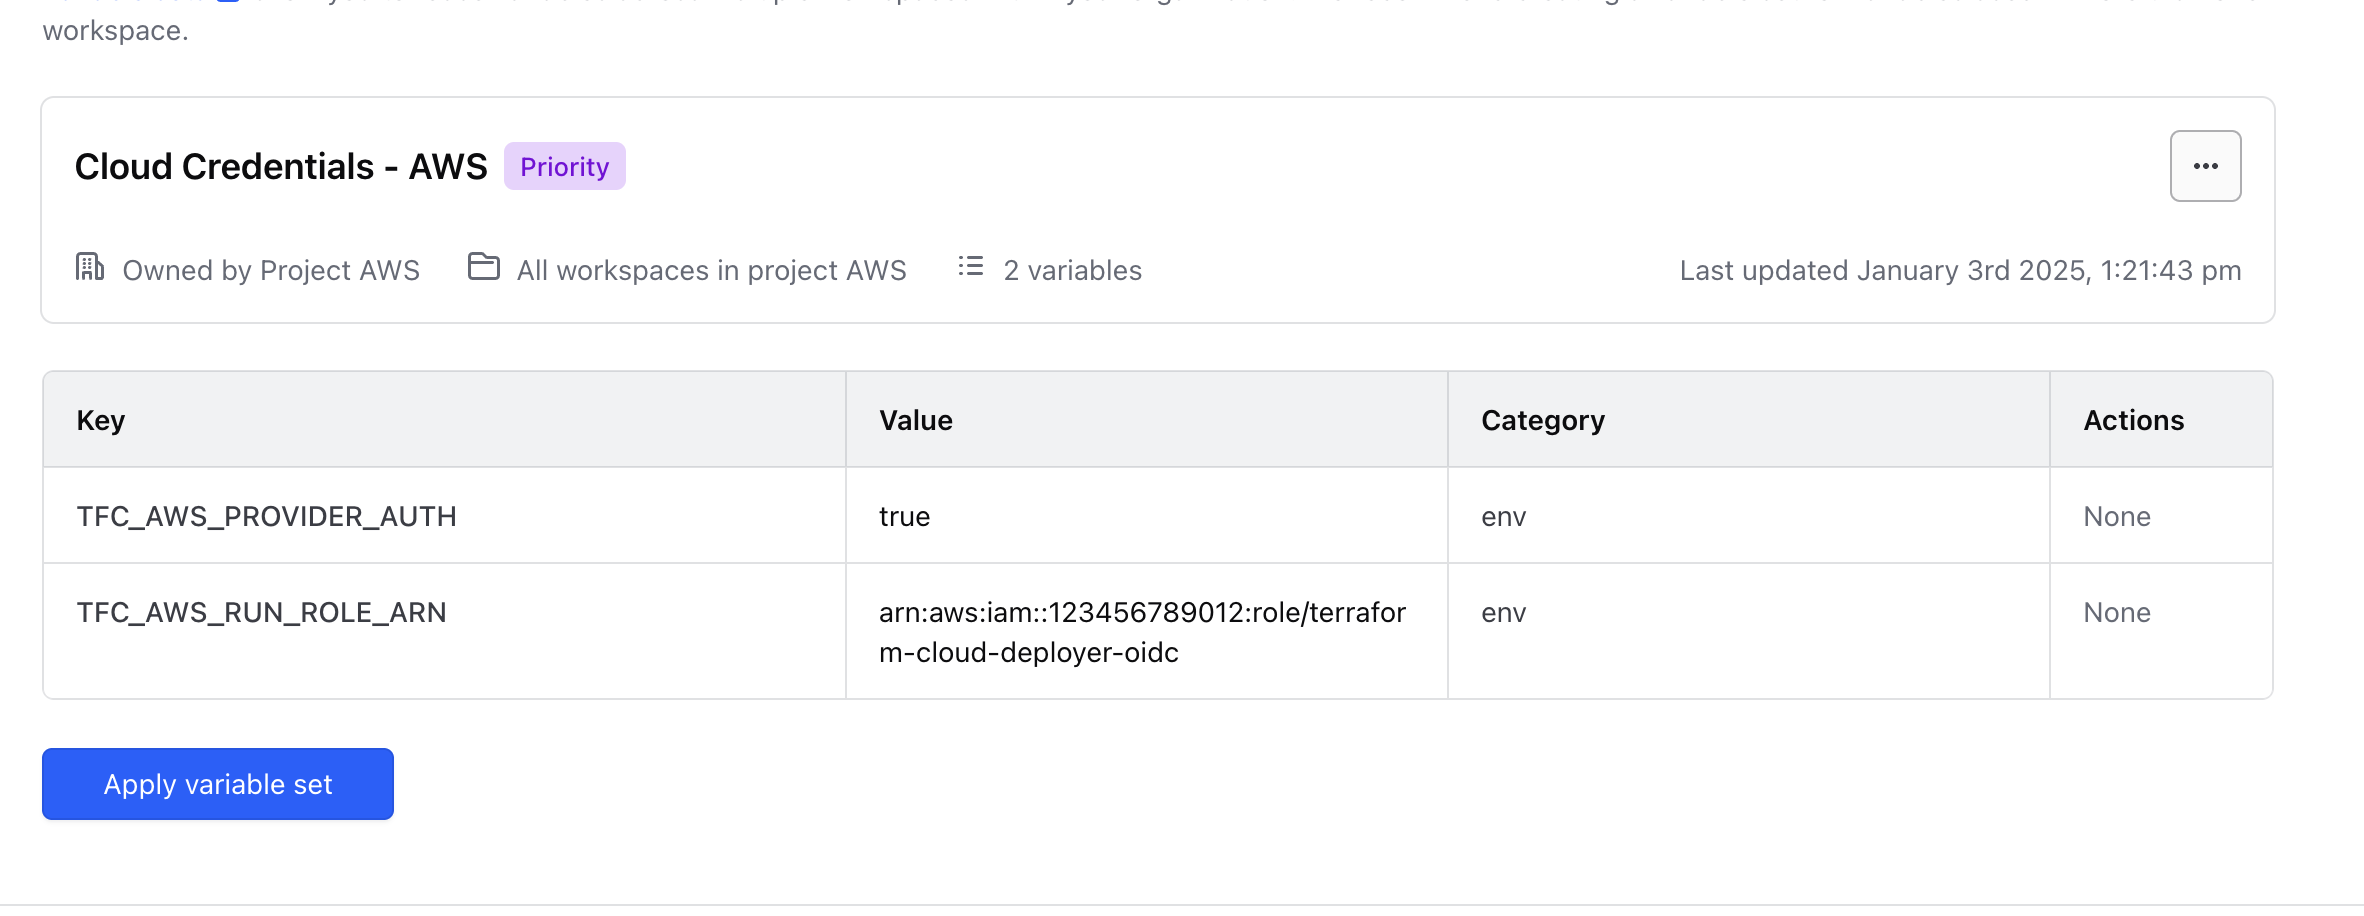Click the role ARN value text
This screenshot has height=916, width=2364.
[x=1141, y=632]
